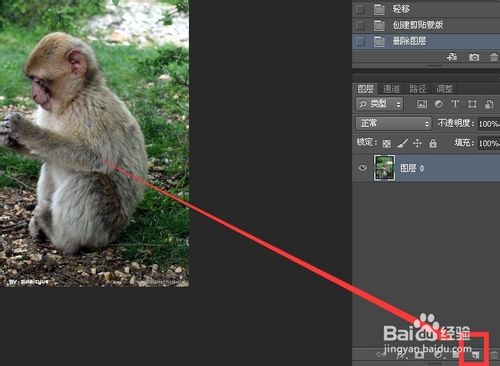Switch to 调整 tab

click(444, 89)
